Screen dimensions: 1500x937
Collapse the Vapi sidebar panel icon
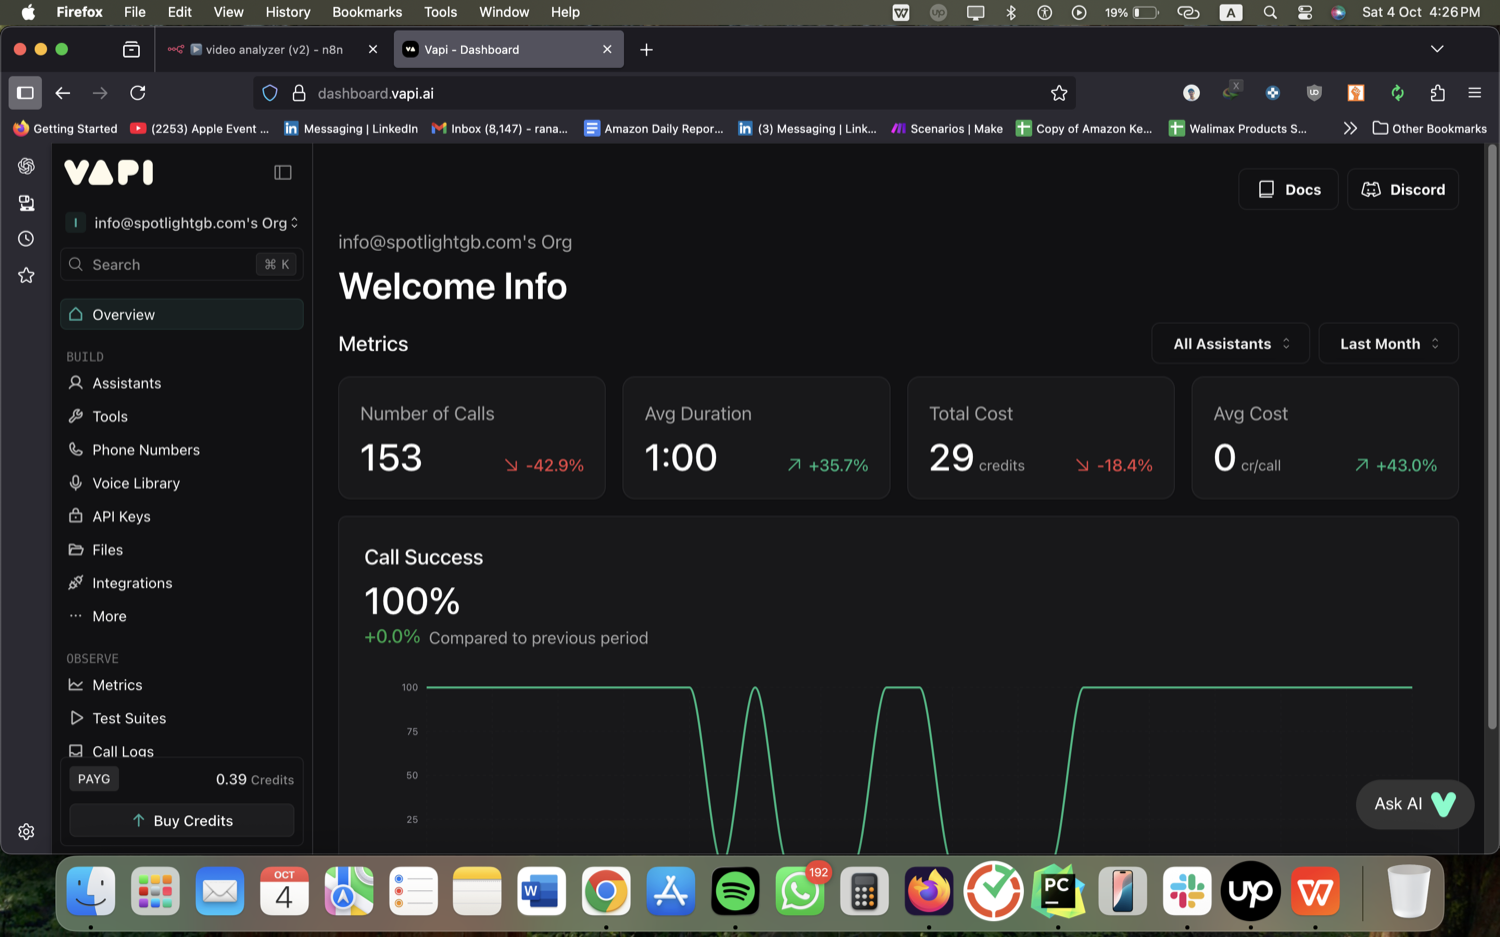coord(283,173)
